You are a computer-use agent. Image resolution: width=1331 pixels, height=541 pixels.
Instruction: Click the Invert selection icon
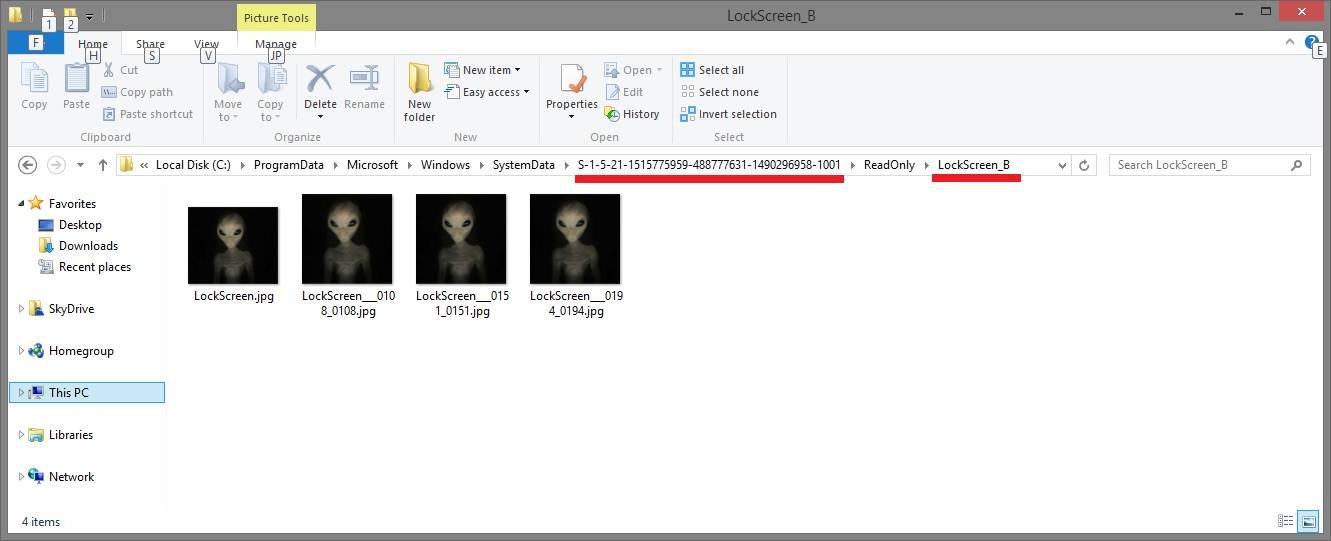click(688, 114)
